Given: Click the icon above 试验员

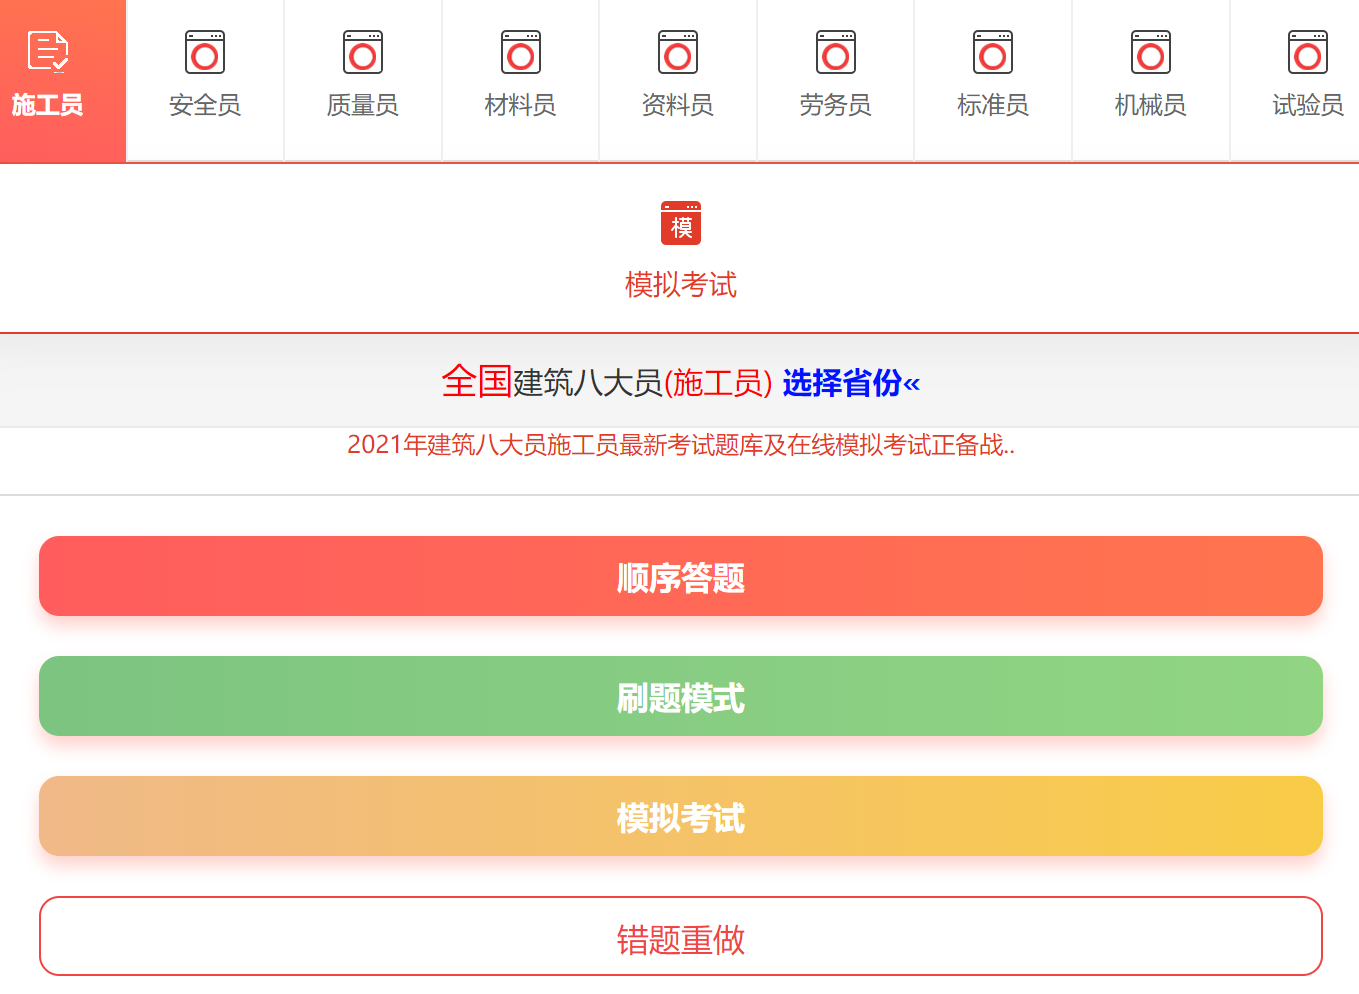Looking at the screenshot, I should [1308, 53].
